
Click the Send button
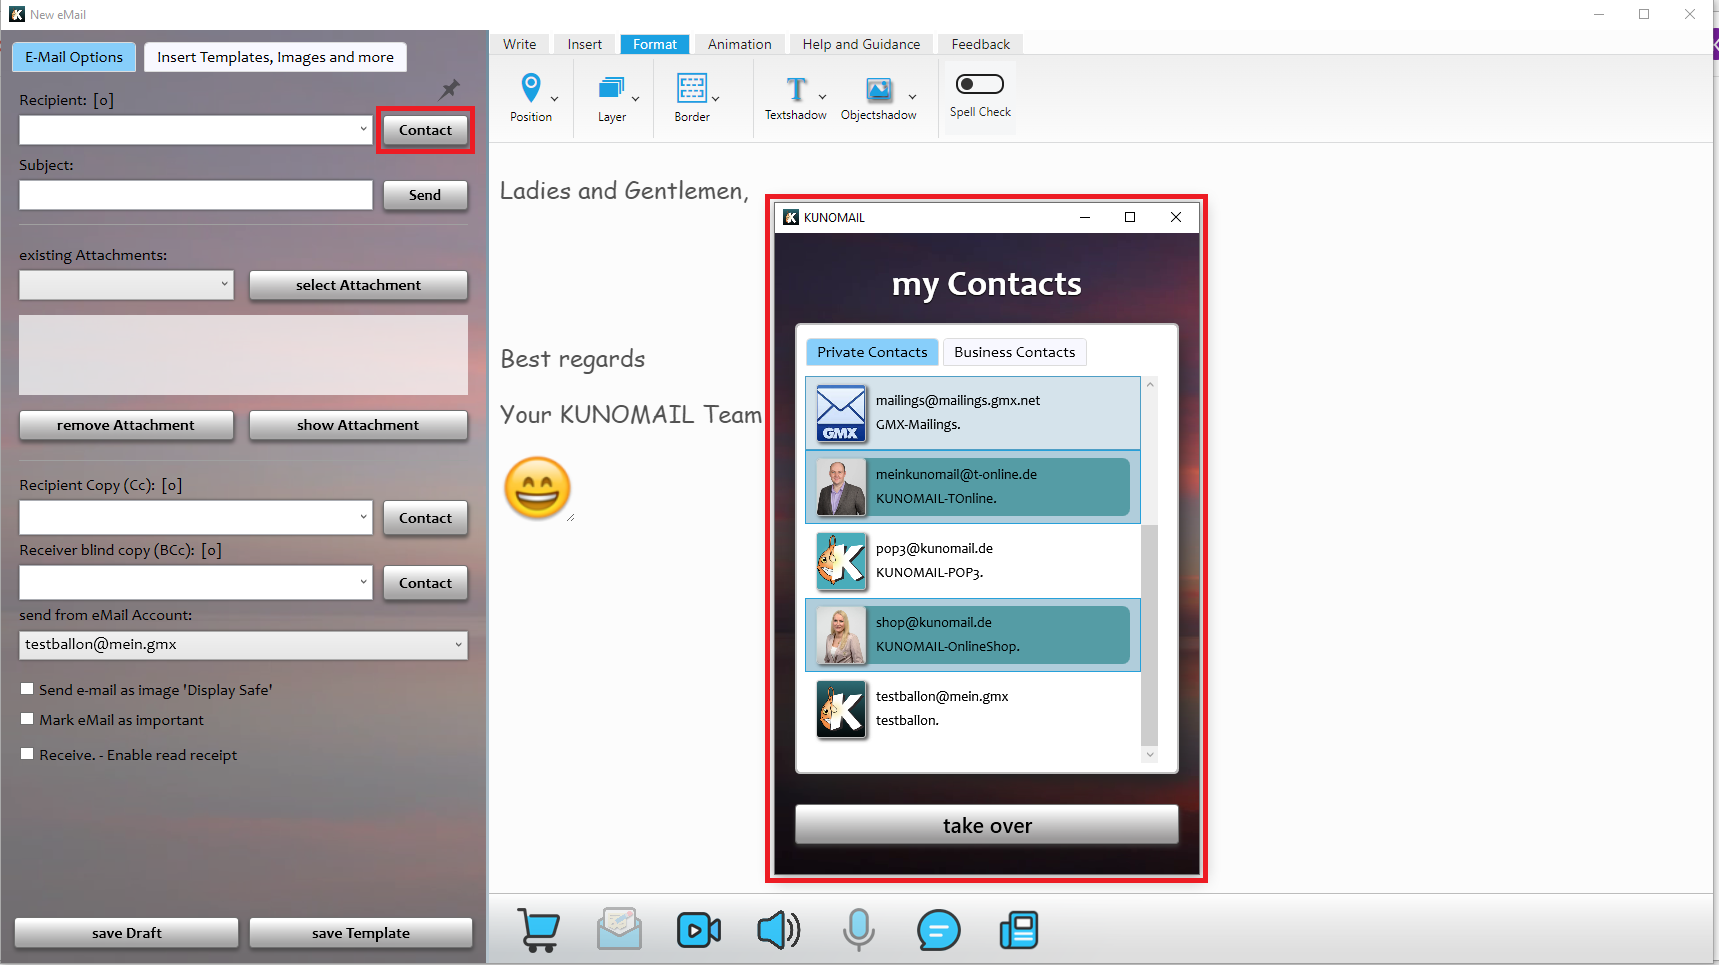(x=425, y=195)
